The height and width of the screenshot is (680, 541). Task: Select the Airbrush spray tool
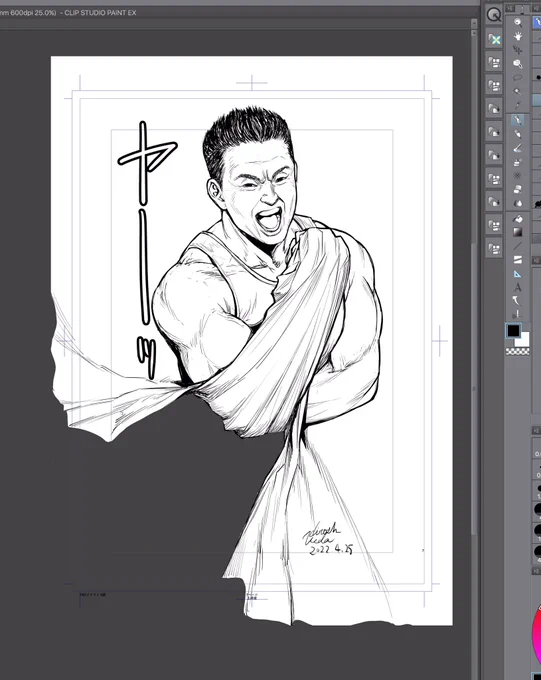pyautogui.click(x=518, y=162)
